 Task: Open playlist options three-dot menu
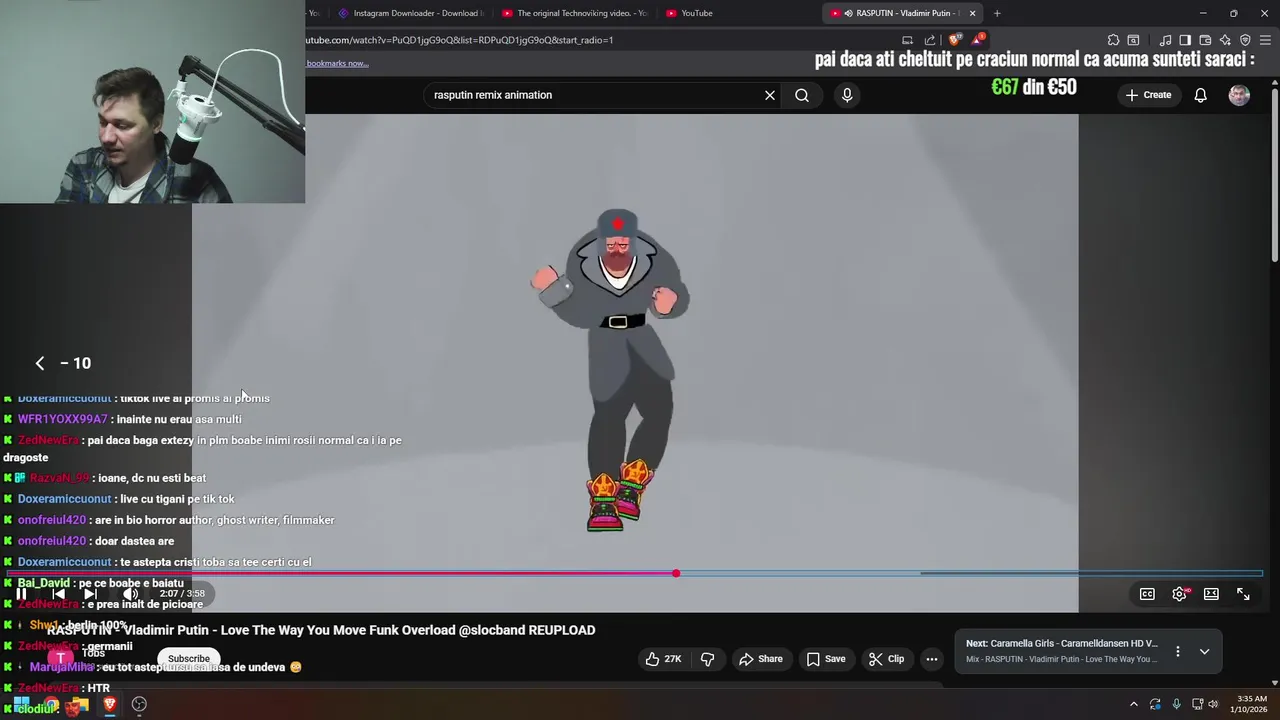coord(1177,651)
